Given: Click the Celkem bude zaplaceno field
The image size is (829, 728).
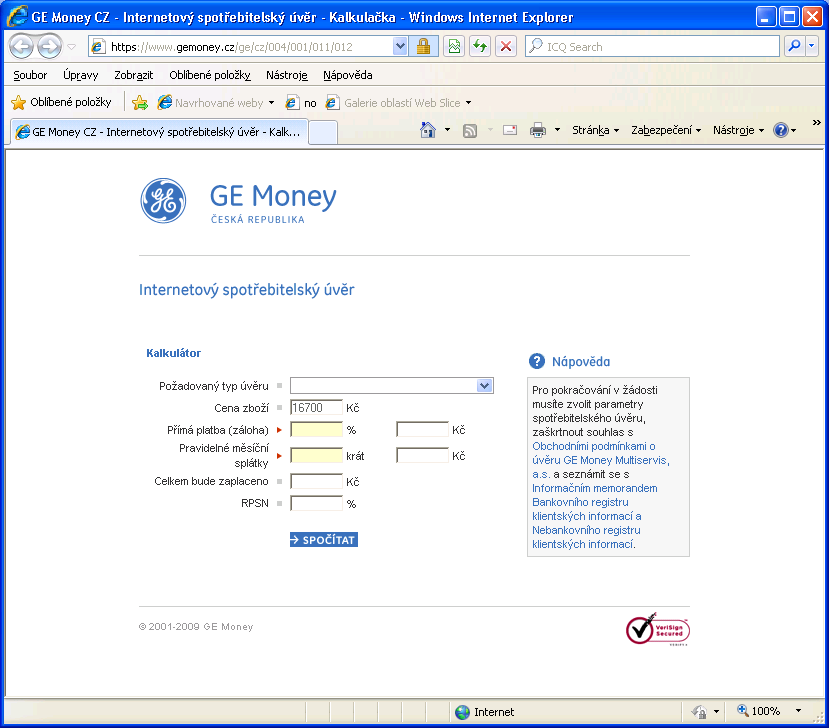Looking at the screenshot, I should (x=316, y=481).
